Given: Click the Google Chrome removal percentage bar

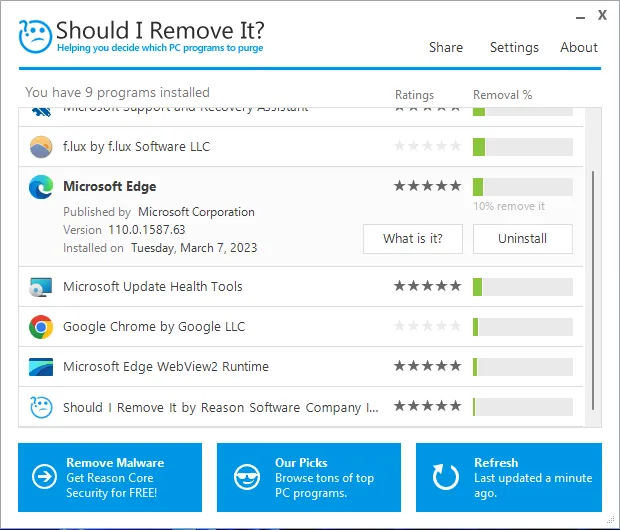Looking at the screenshot, I should point(523,327).
